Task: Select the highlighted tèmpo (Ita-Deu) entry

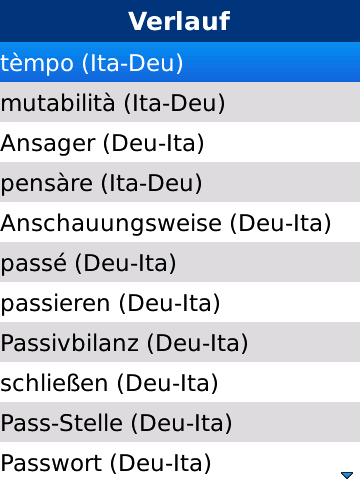Action: coord(180,62)
